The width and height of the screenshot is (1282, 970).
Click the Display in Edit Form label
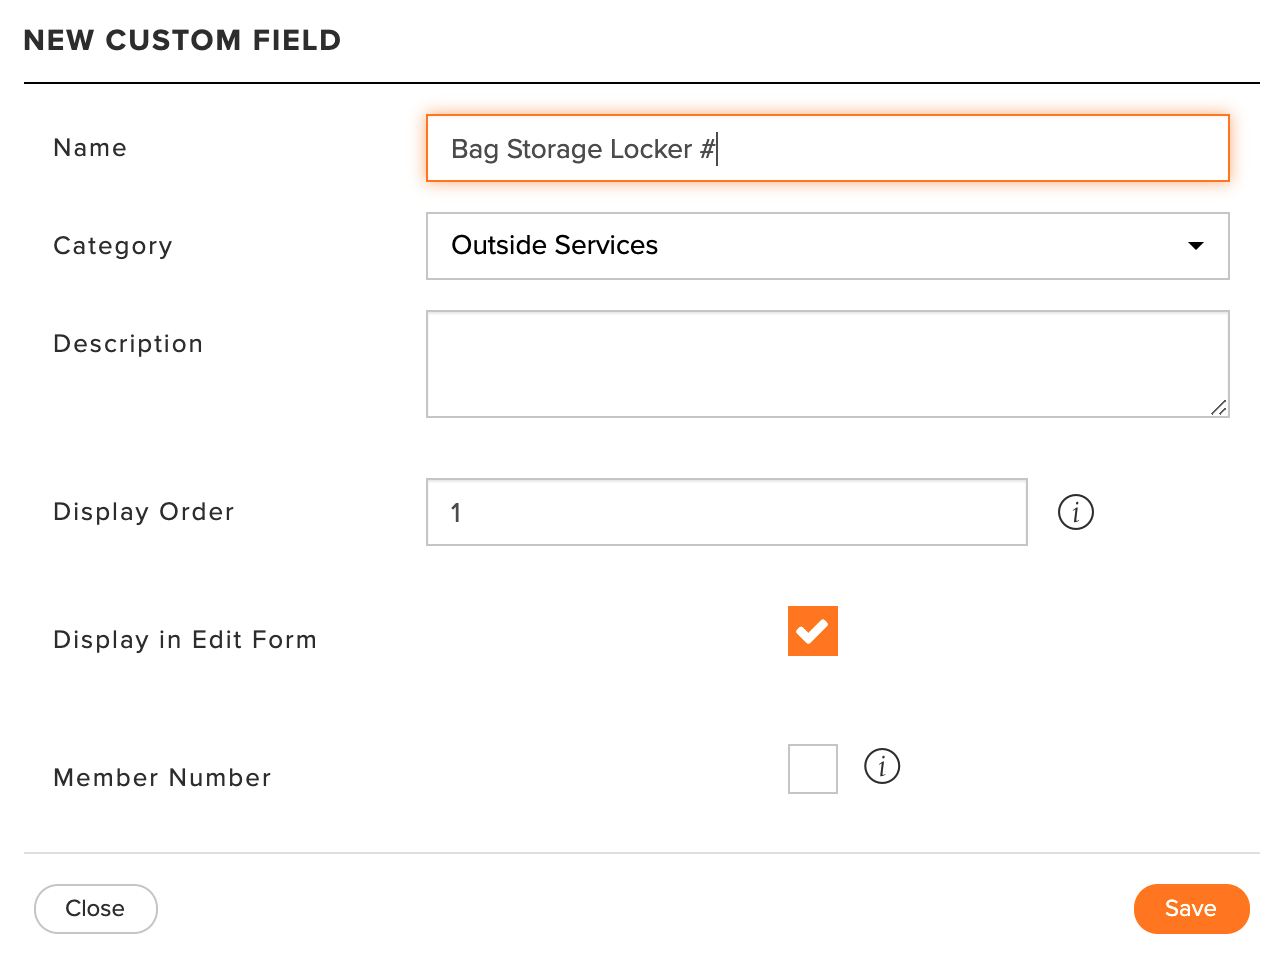pos(185,640)
